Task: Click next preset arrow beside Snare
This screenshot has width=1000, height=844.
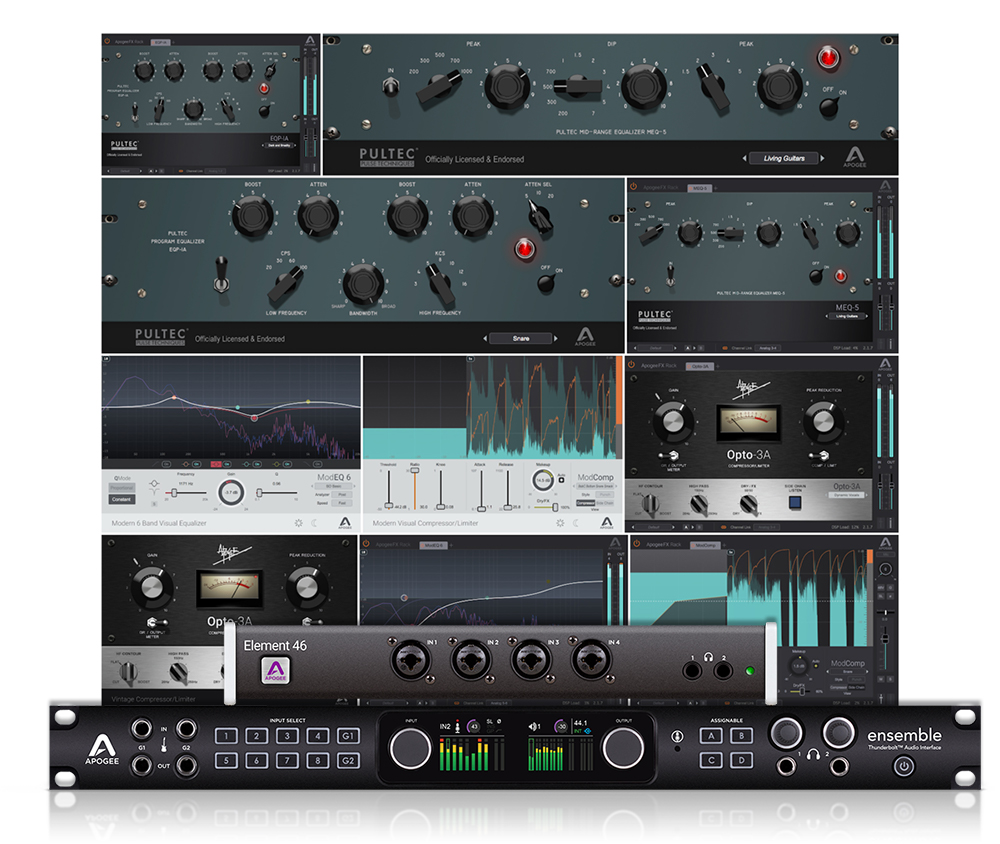Action: (x=555, y=338)
